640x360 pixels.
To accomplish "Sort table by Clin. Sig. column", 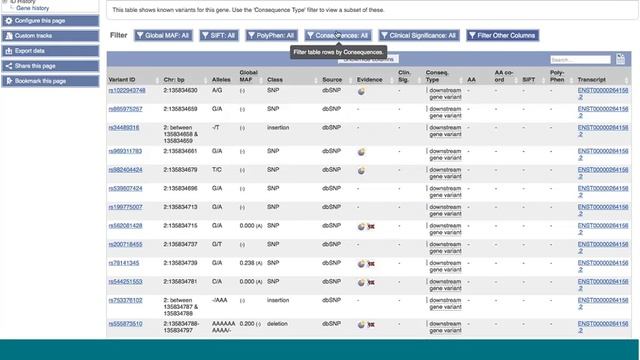I will coord(404,76).
